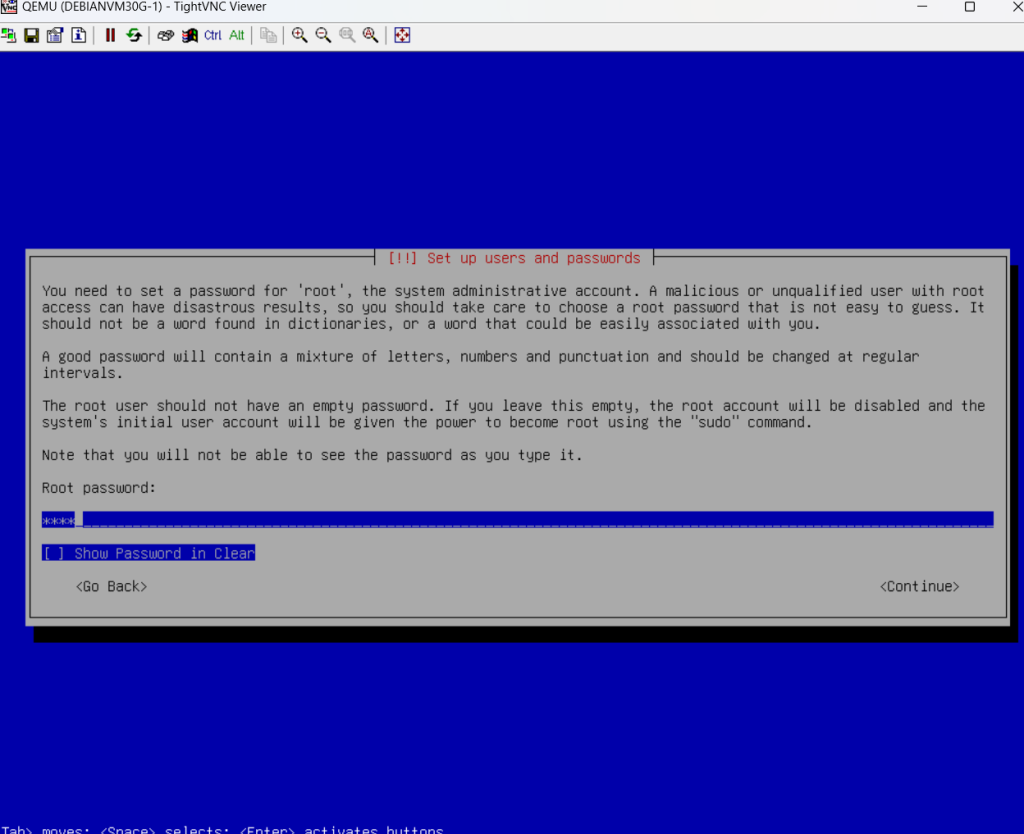Screen dimensions: 1024x834
Task: Send Ctrl+Esc with the Windows flag icon
Action: [189, 35]
